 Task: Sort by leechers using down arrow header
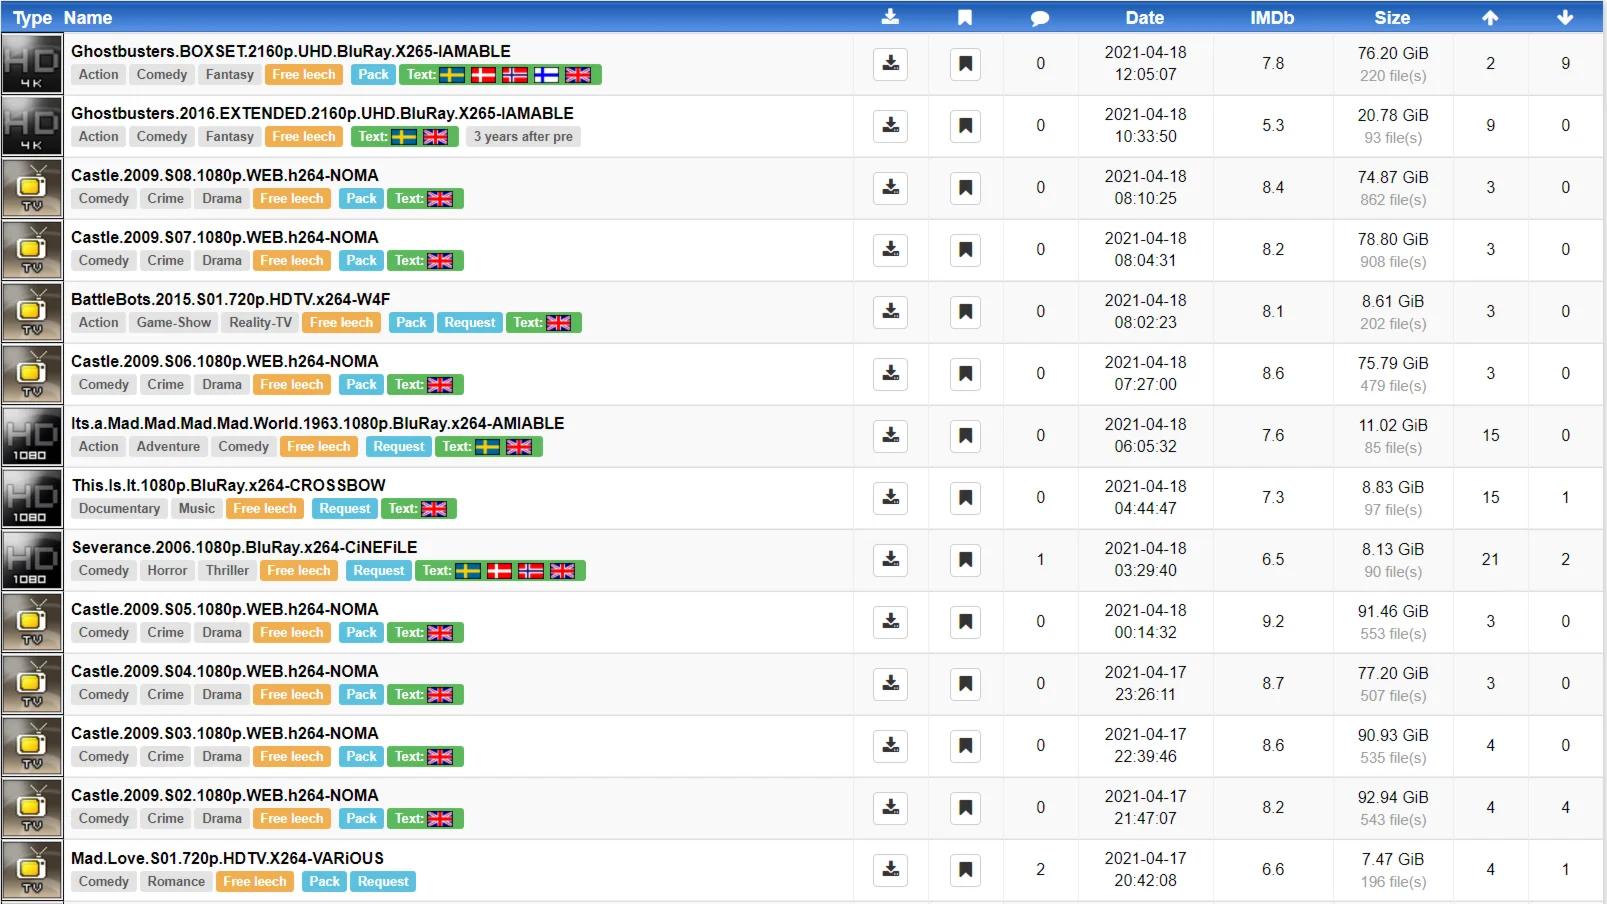coord(1565,17)
